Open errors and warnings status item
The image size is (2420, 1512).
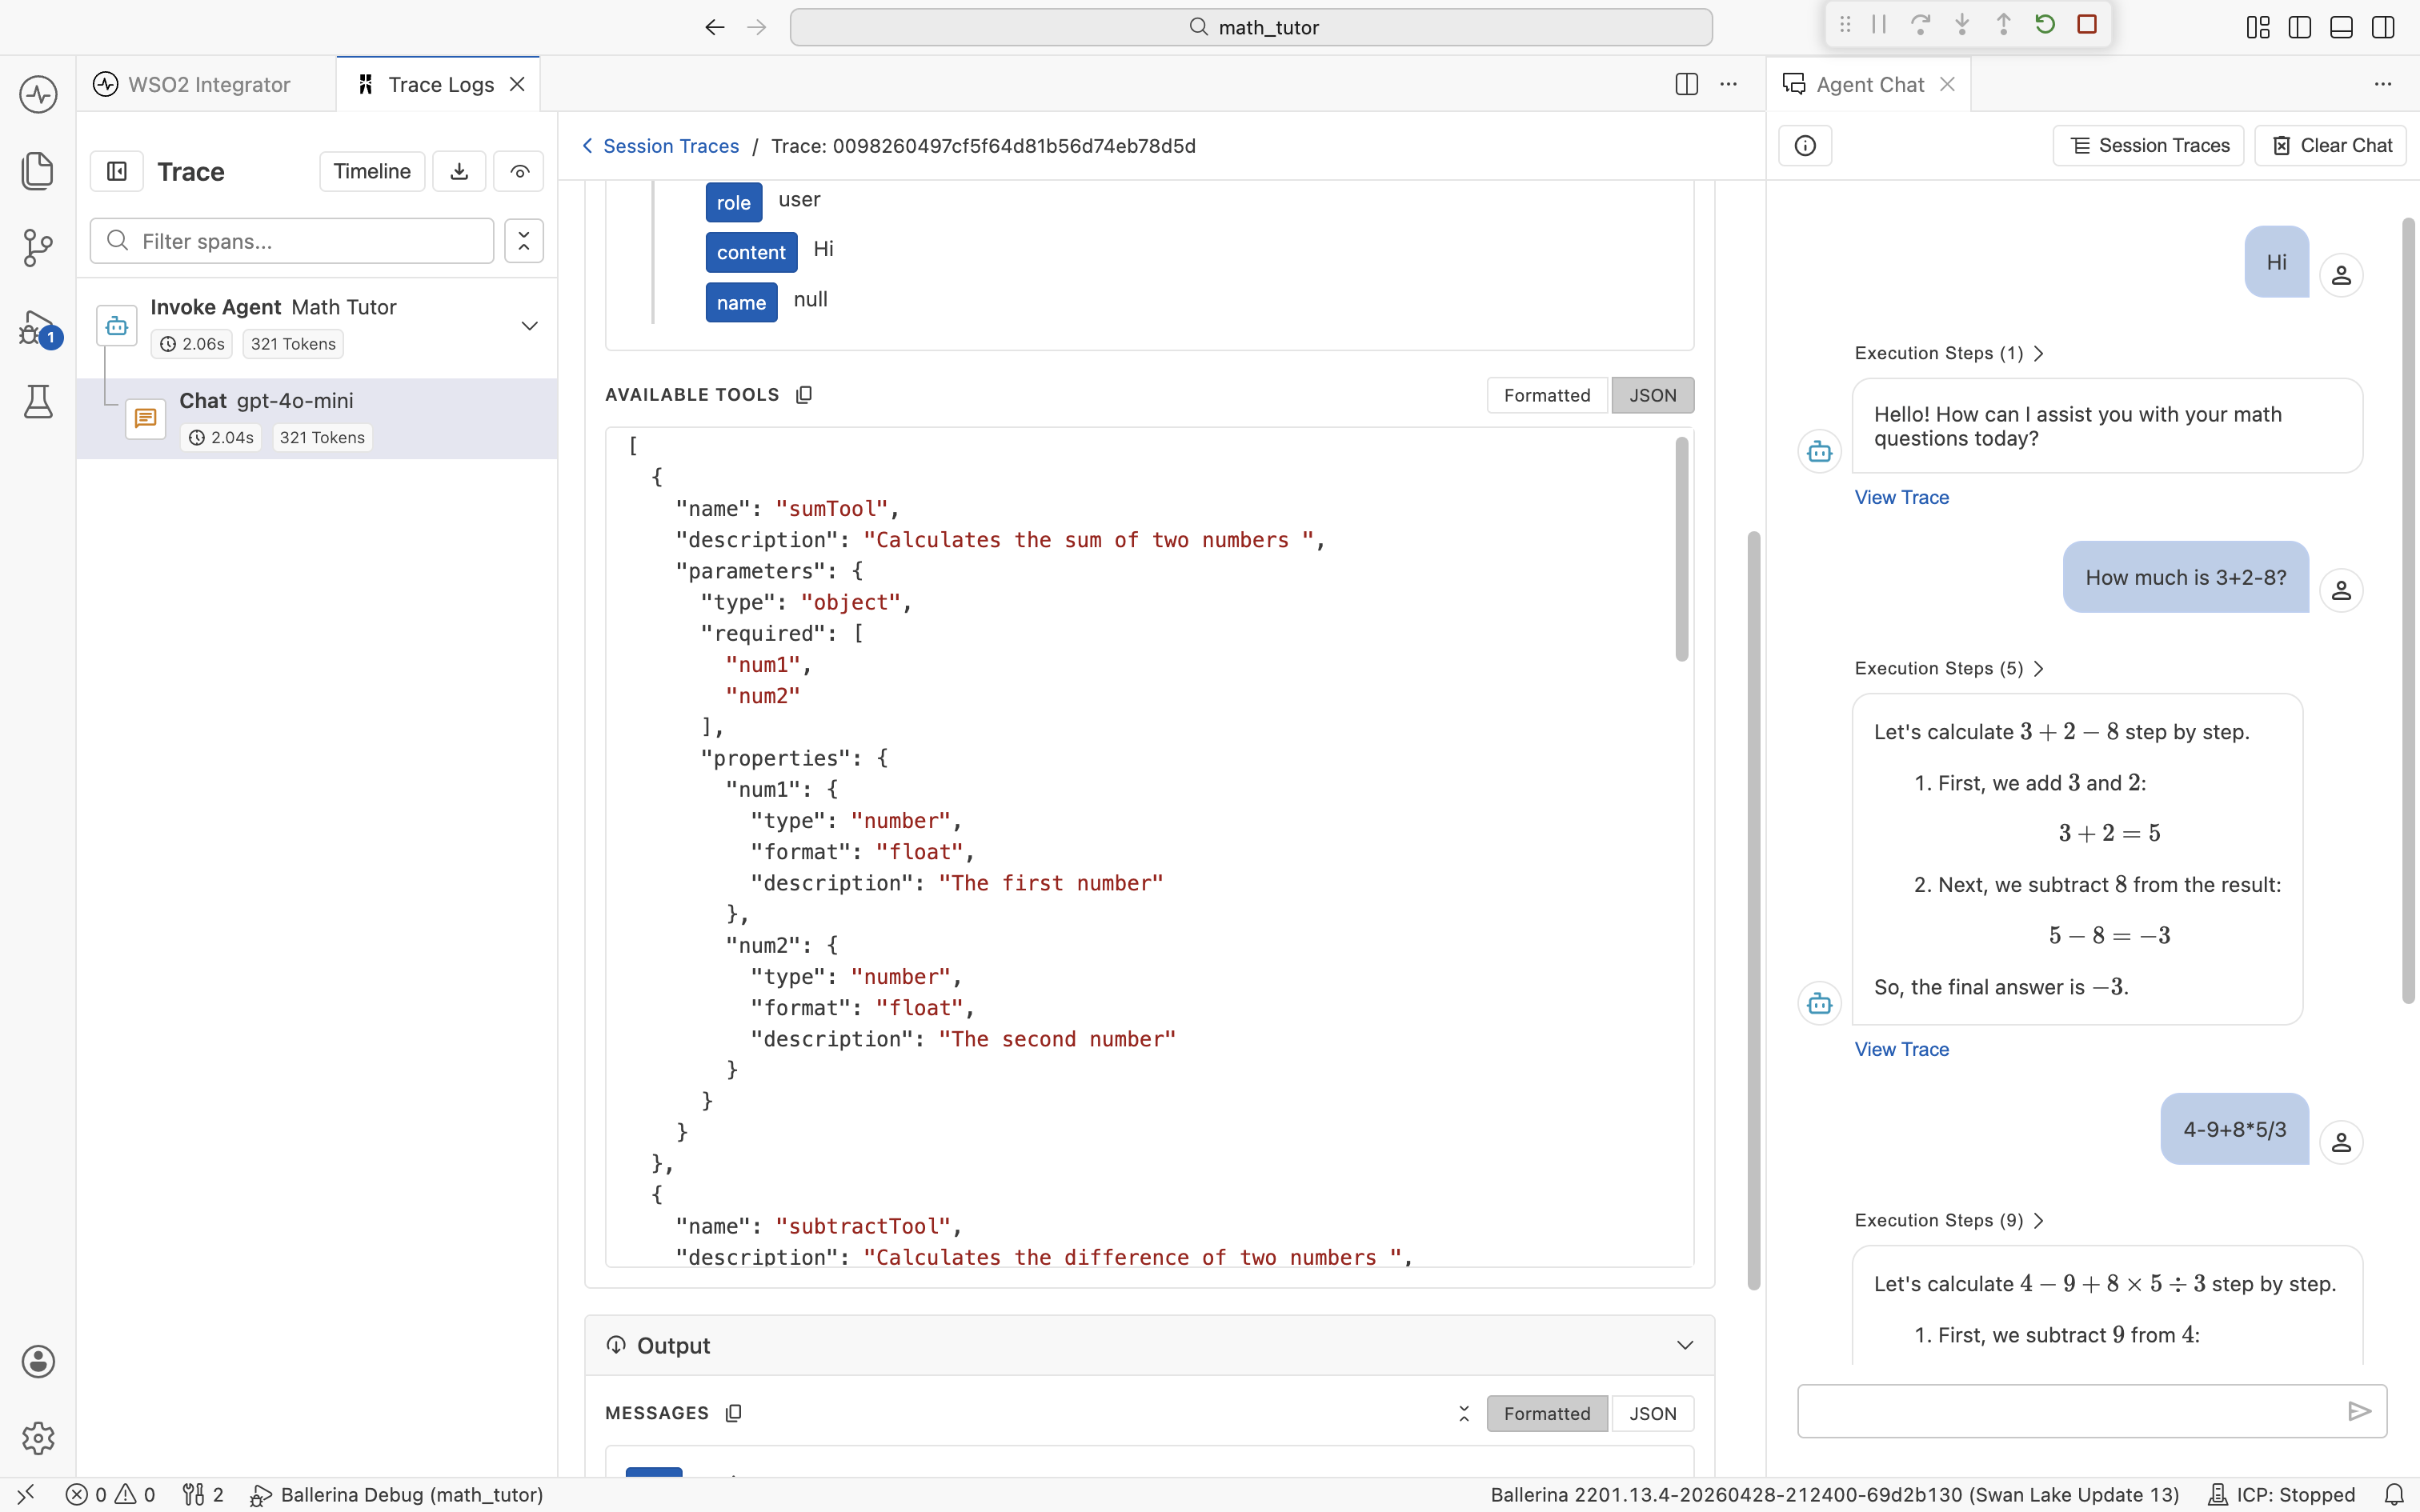(111, 1494)
